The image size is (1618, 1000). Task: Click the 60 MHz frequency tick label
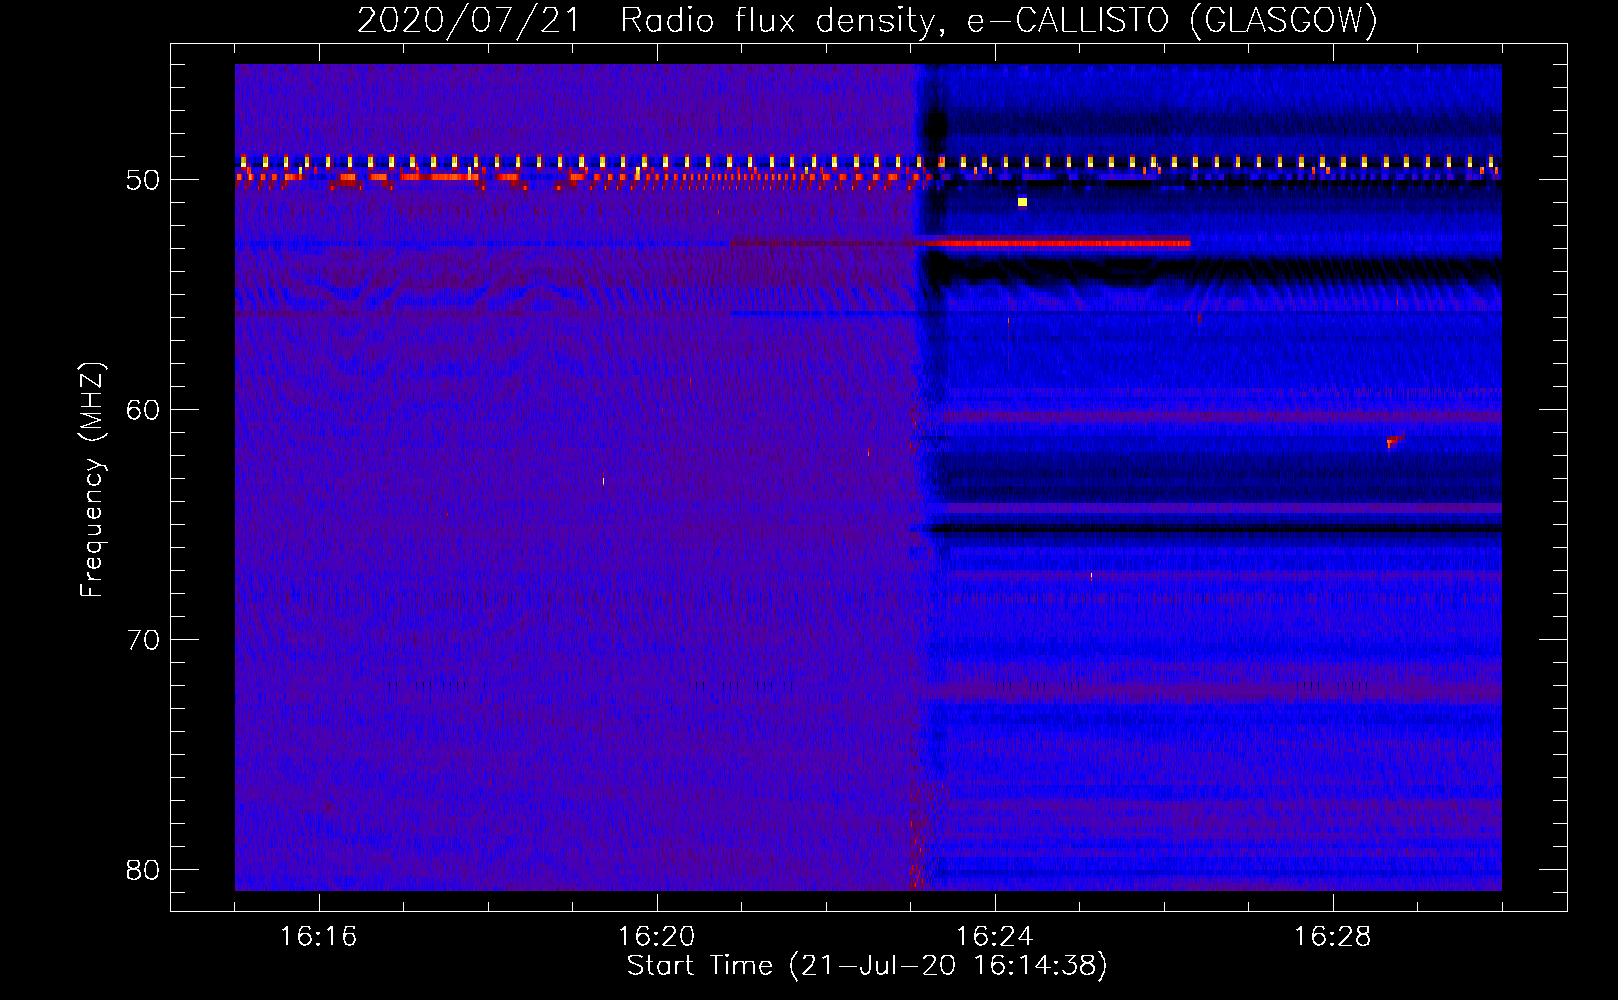click(x=143, y=410)
